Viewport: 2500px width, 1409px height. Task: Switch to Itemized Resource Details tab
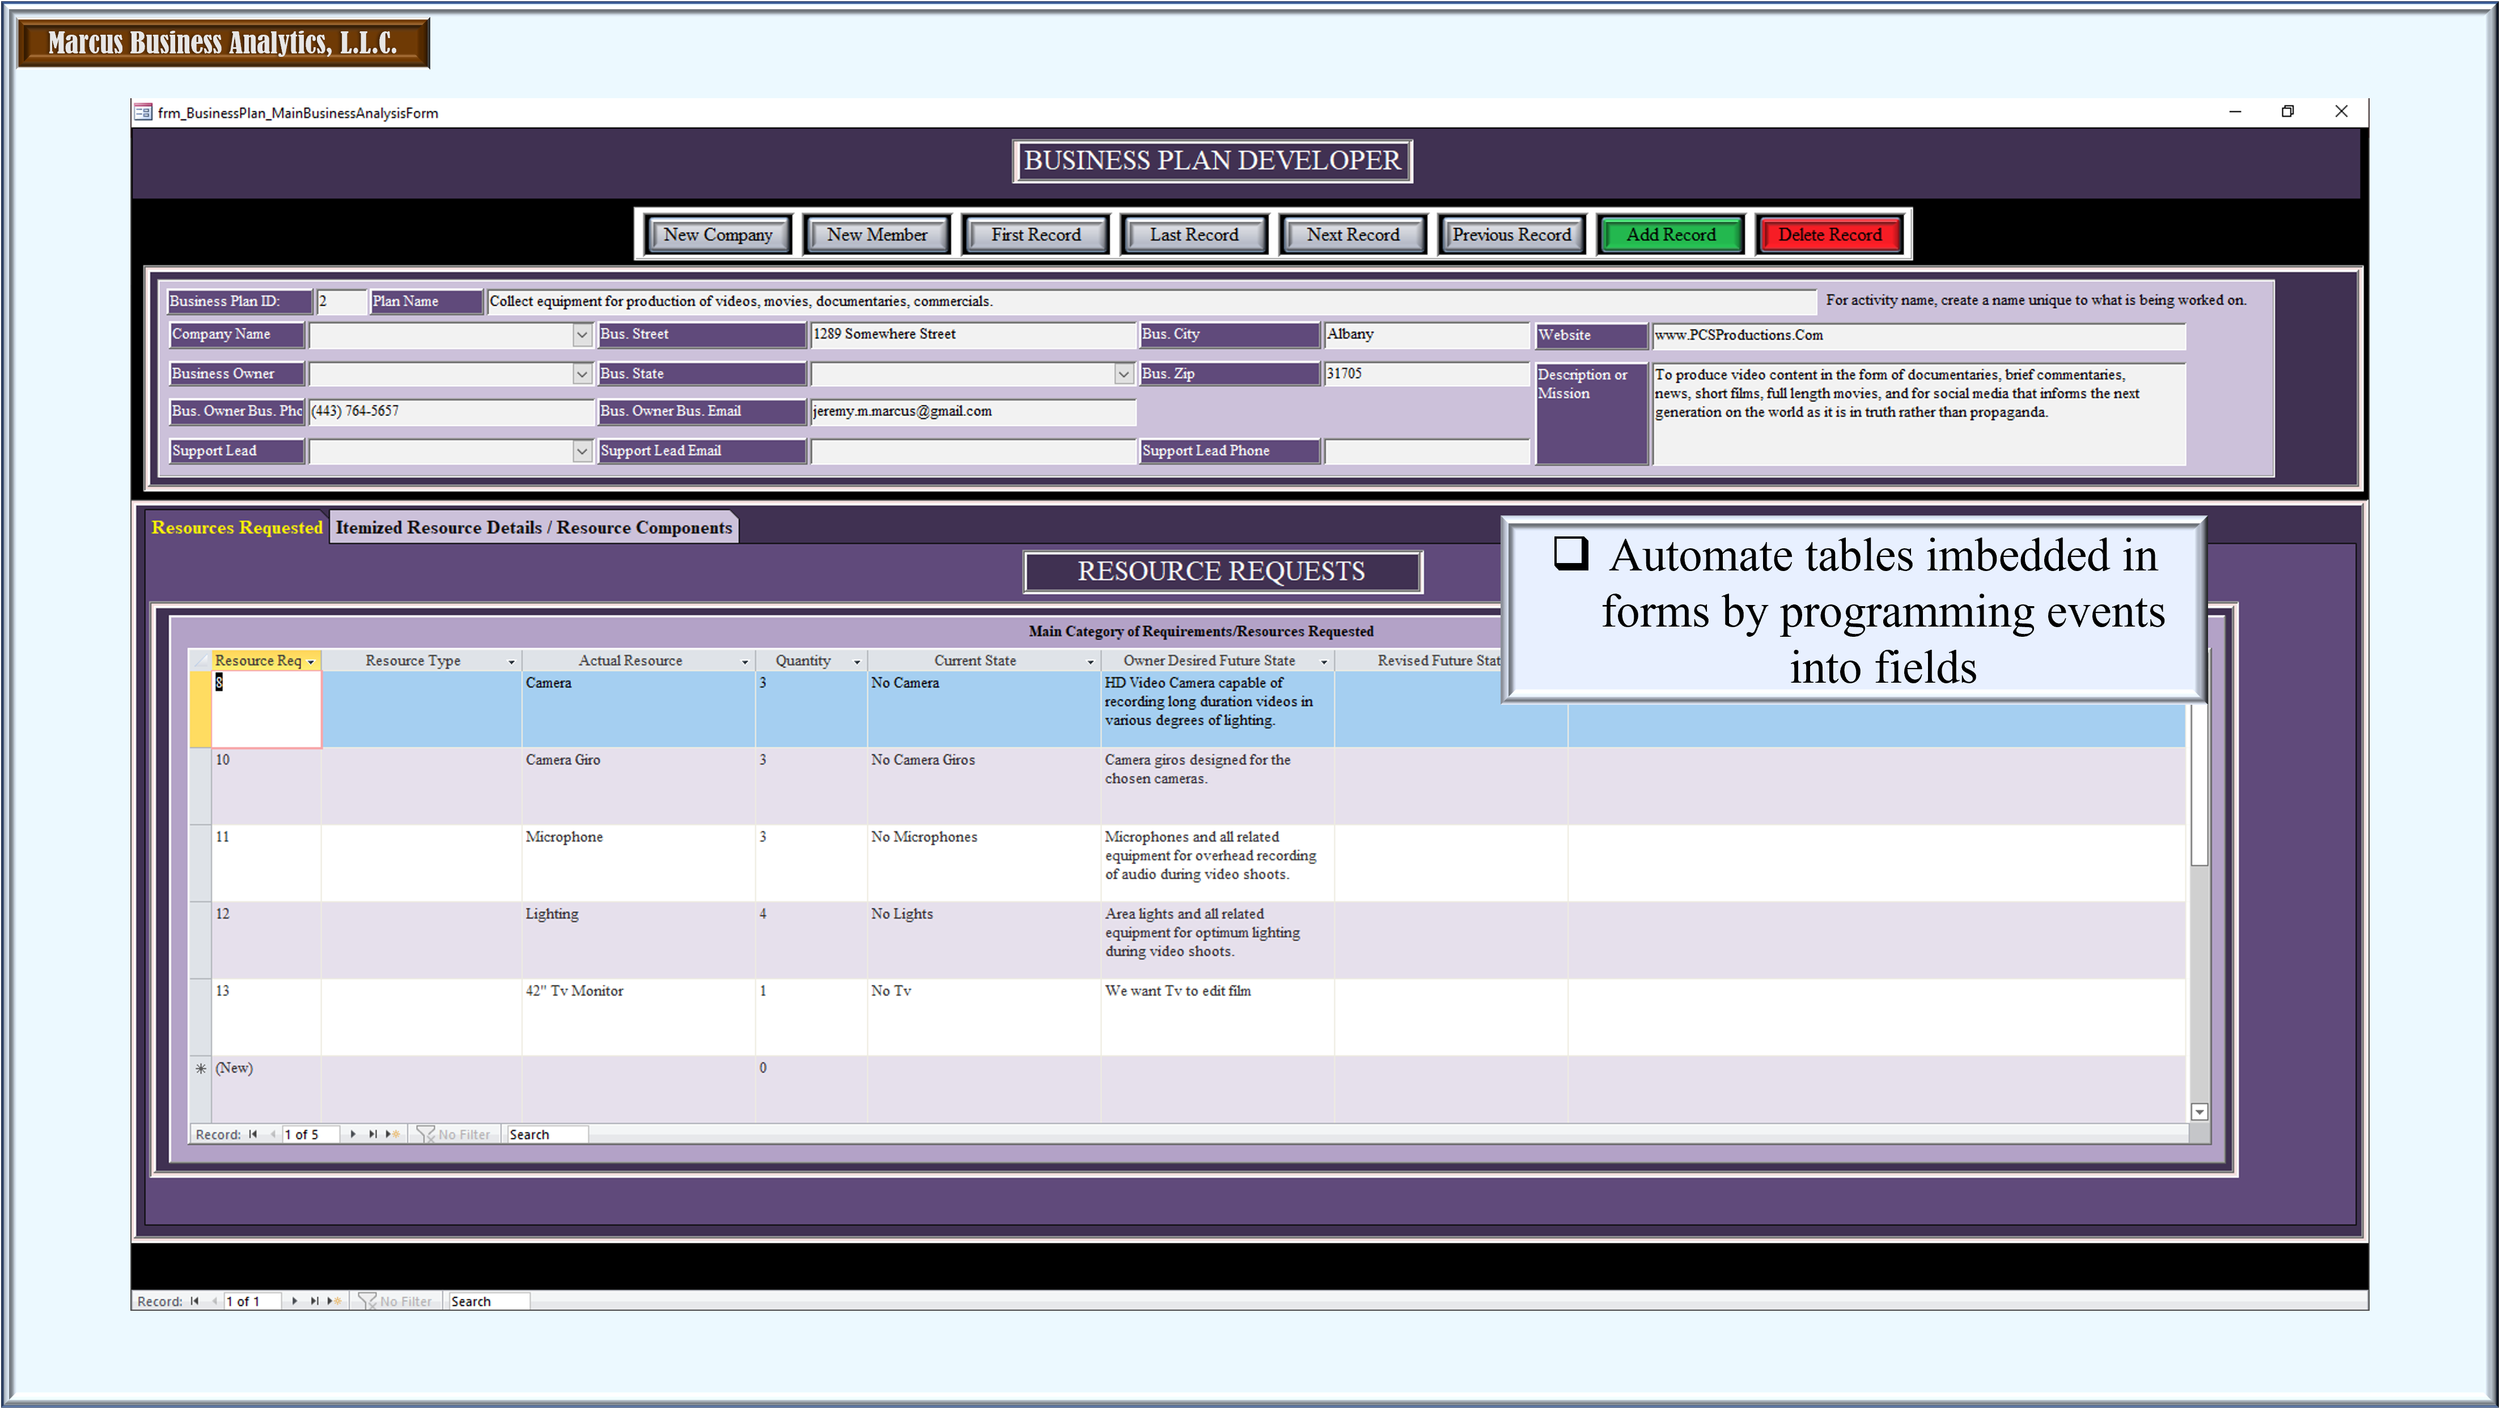point(534,527)
